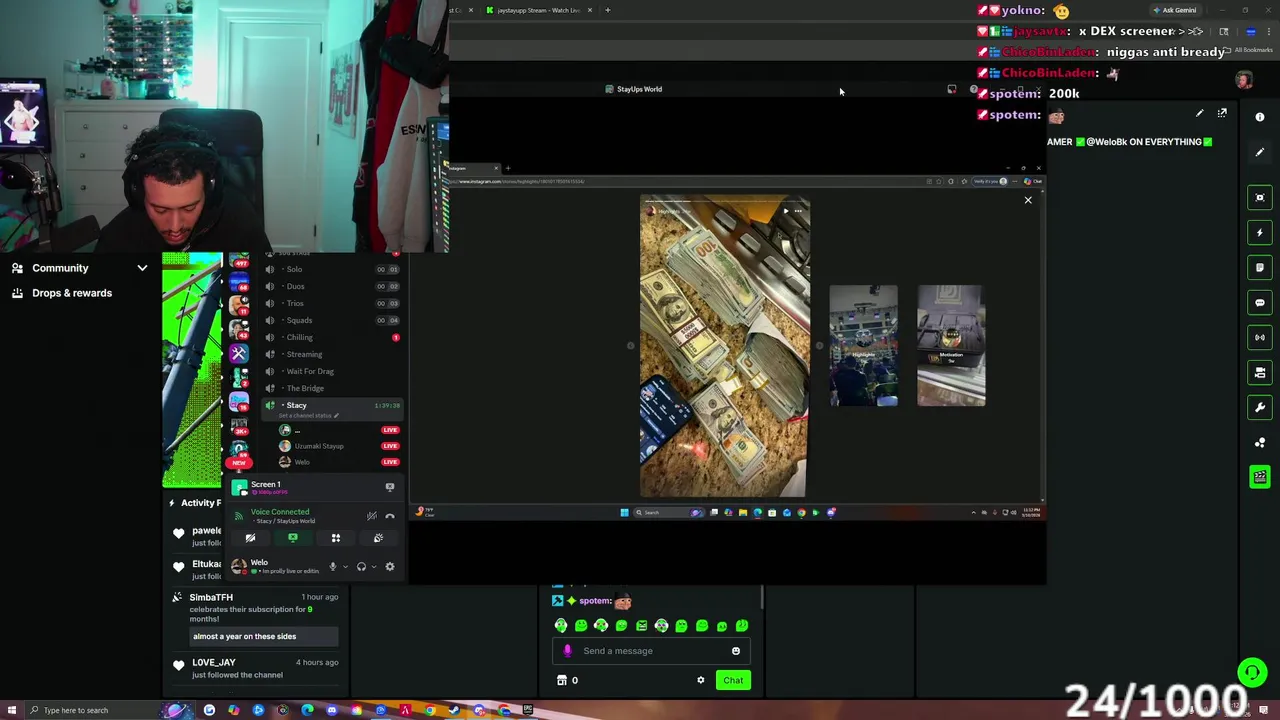The height and width of the screenshot is (720, 1280).
Task: Disconnect from Discord voice channel
Action: (390, 516)
